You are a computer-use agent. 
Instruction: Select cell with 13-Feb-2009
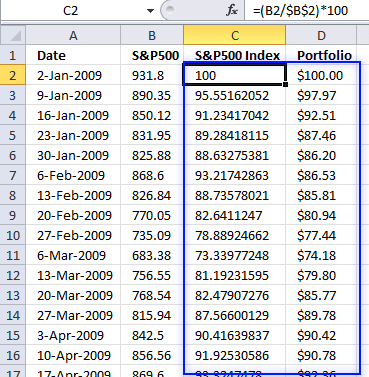click(73, 195)
